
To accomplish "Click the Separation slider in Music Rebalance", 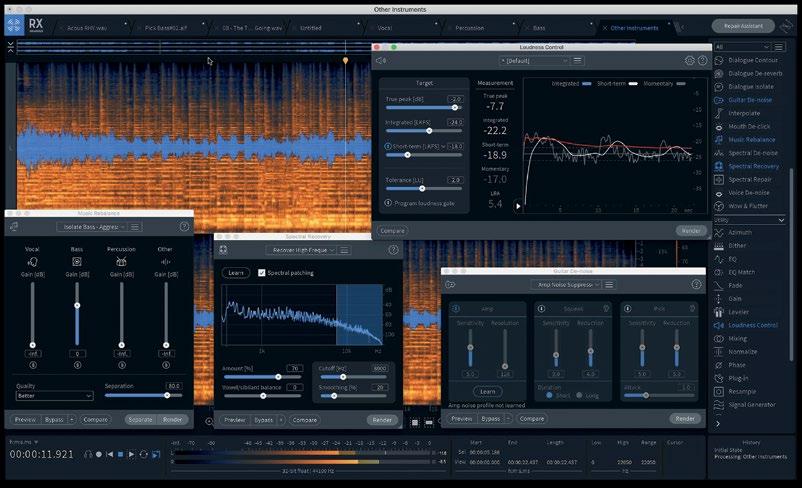I will (143, 395).
